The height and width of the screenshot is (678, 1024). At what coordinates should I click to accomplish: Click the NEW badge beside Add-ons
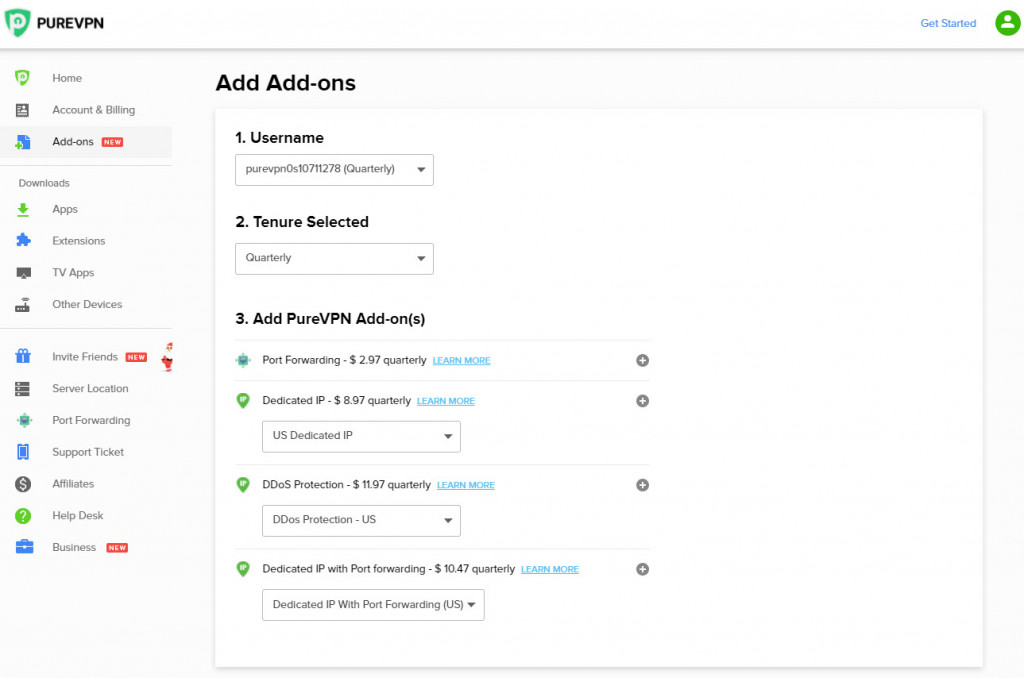coord(112,142)
